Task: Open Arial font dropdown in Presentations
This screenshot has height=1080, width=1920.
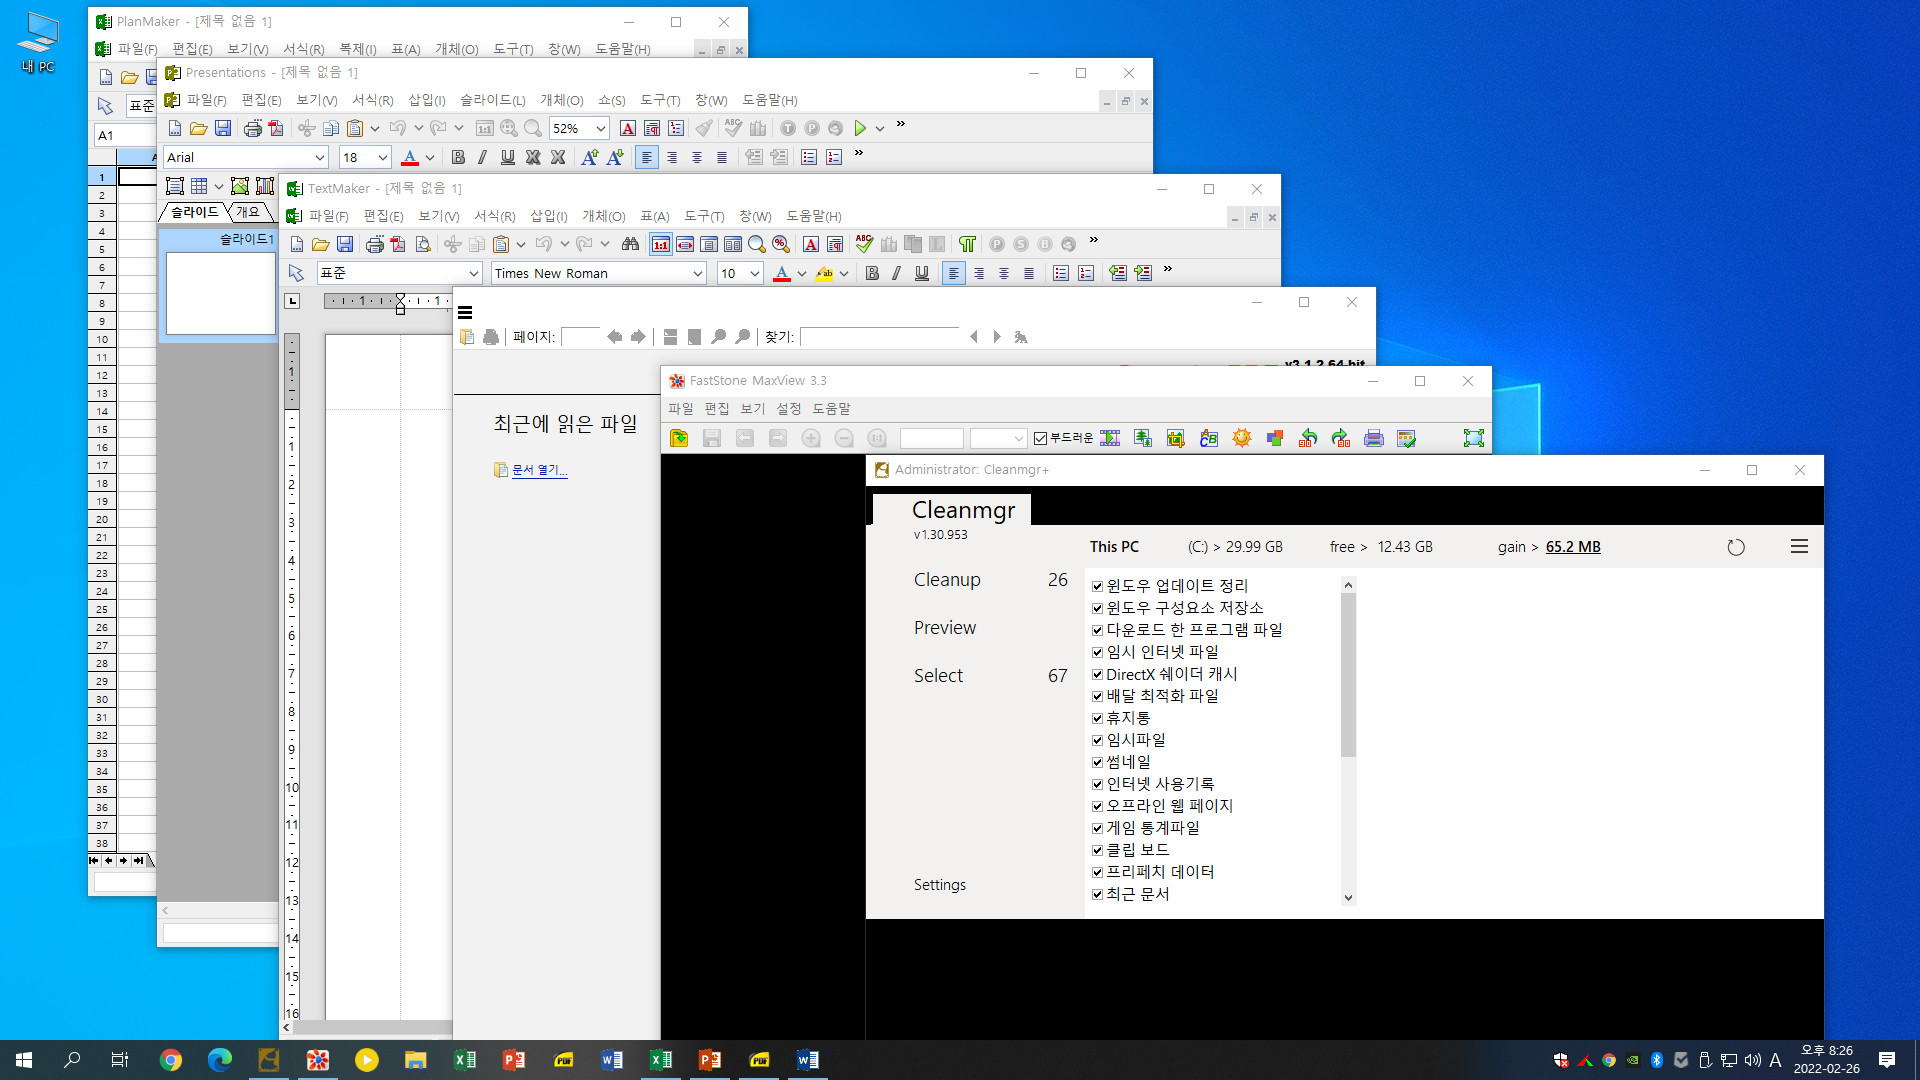Action: [319, 157]
